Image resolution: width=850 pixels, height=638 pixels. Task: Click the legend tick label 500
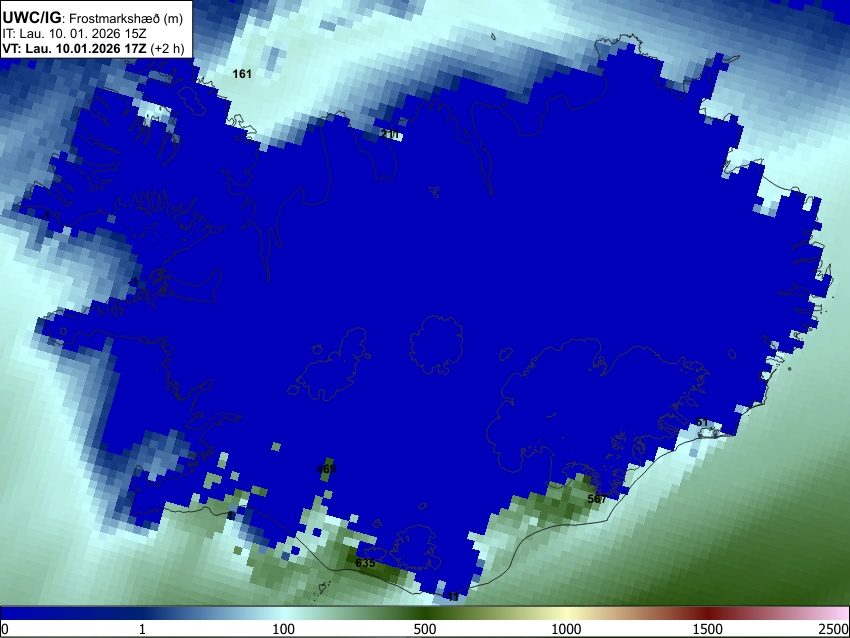(x=425, y=629)
